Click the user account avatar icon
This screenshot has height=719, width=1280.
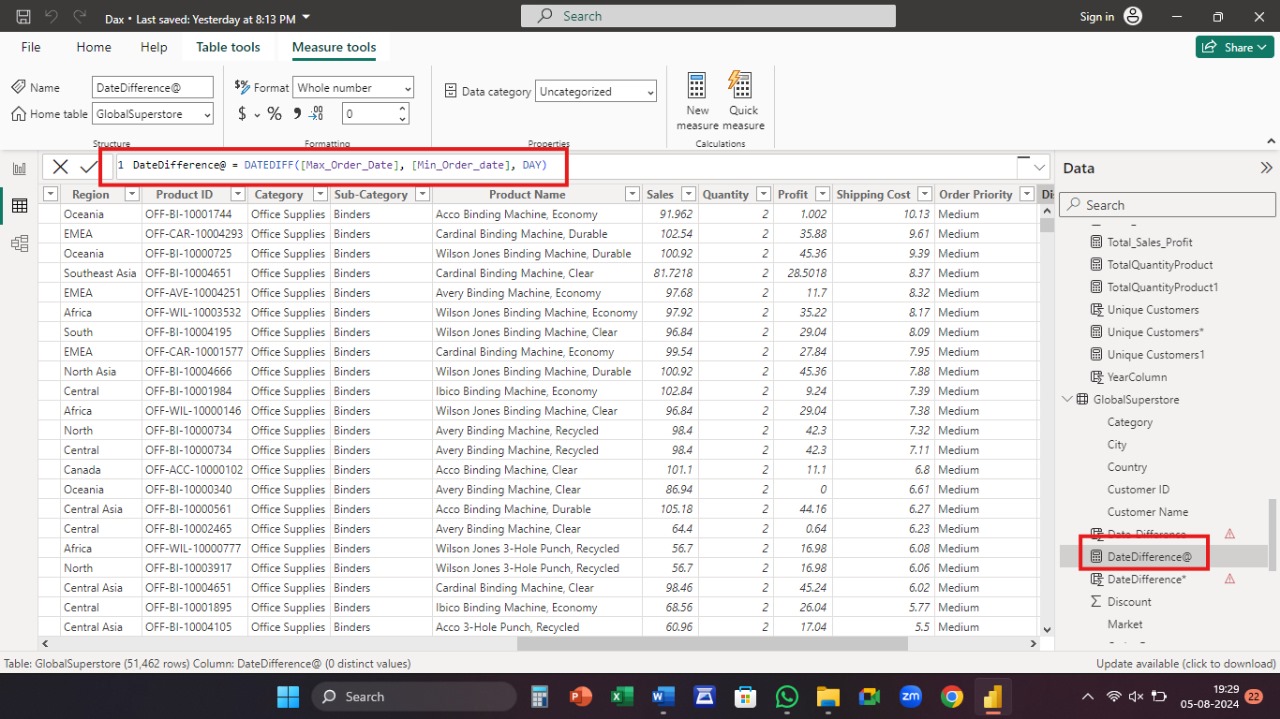(1132, 16)
